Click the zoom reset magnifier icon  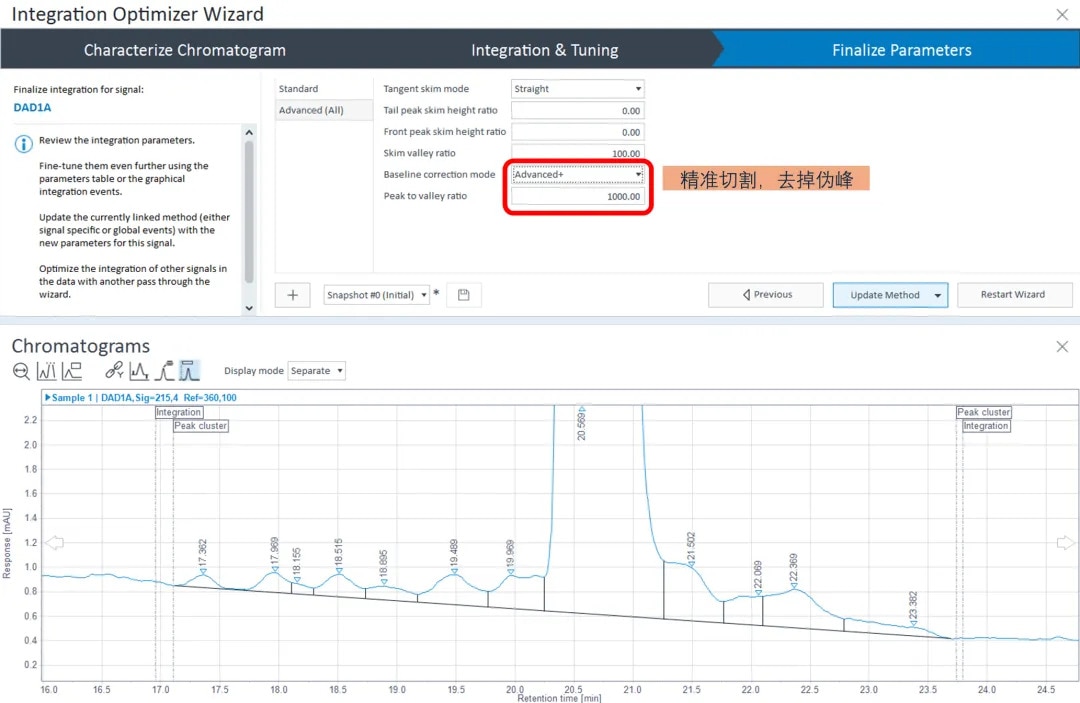click(21, 371)
